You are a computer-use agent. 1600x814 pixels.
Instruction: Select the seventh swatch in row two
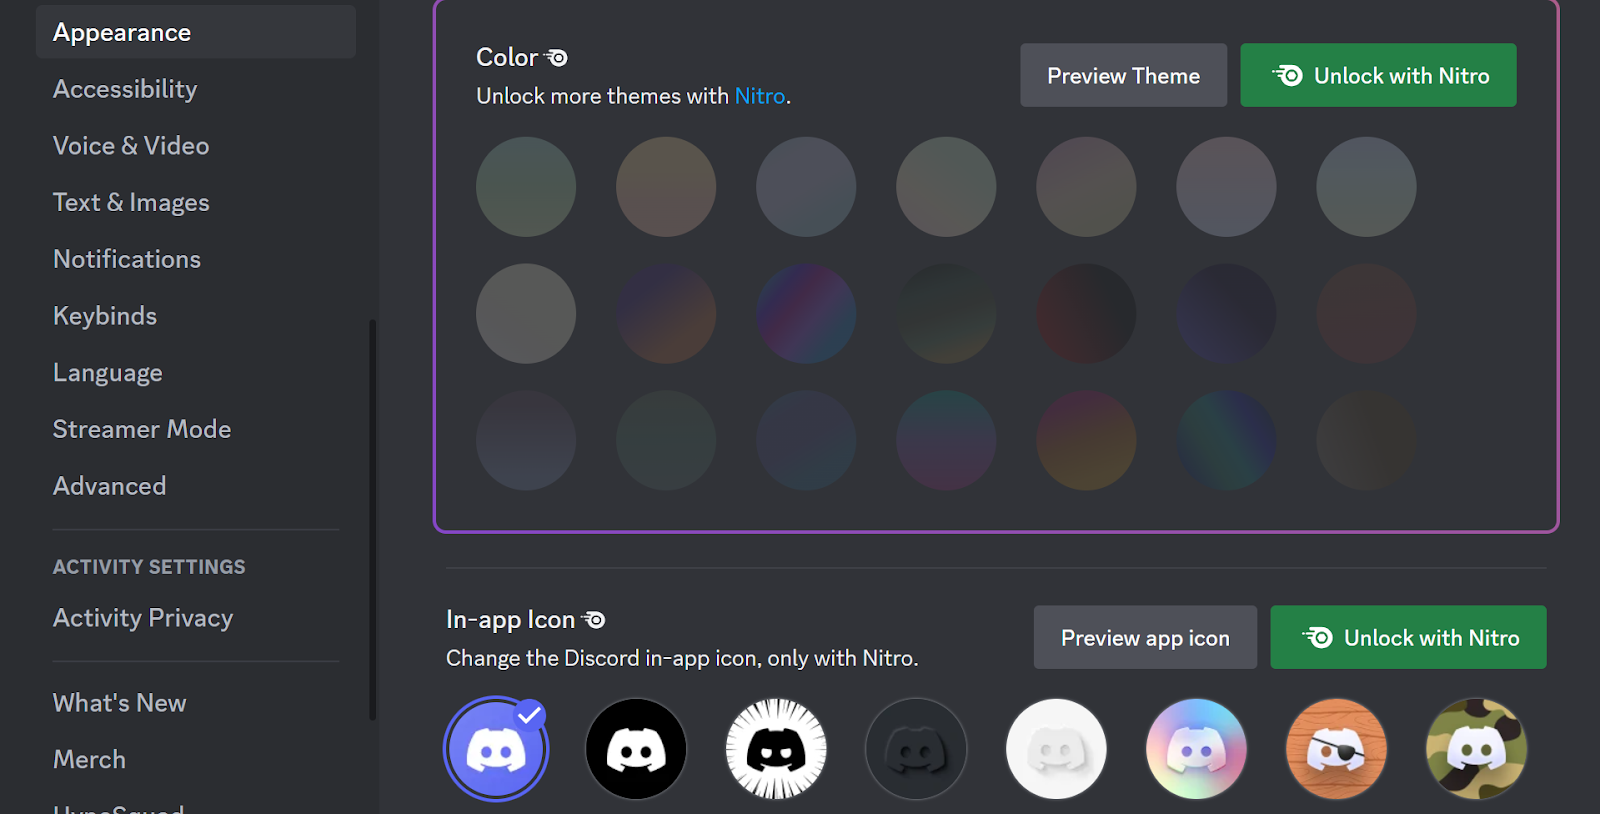tap(1366, 313)
